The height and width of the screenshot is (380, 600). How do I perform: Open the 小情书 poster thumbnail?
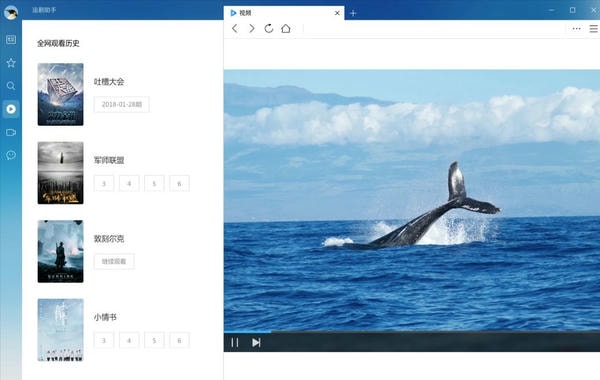tap(60, 330)
